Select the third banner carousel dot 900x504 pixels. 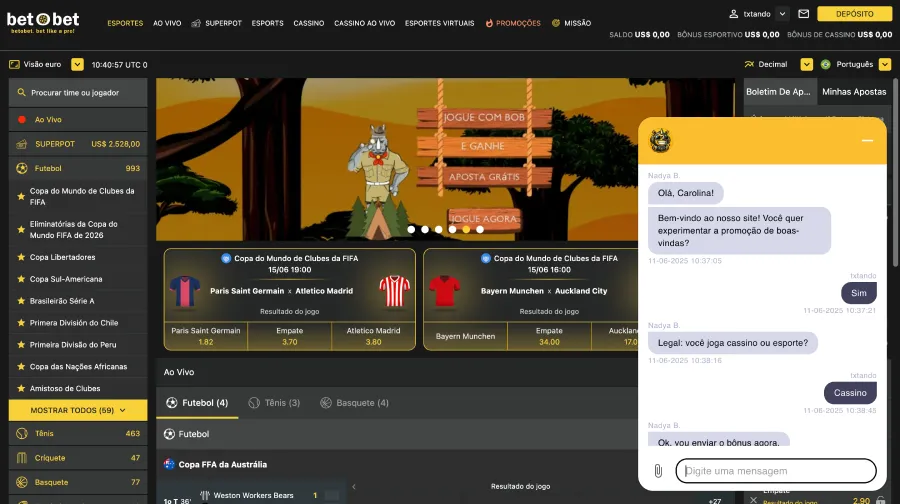439,230
